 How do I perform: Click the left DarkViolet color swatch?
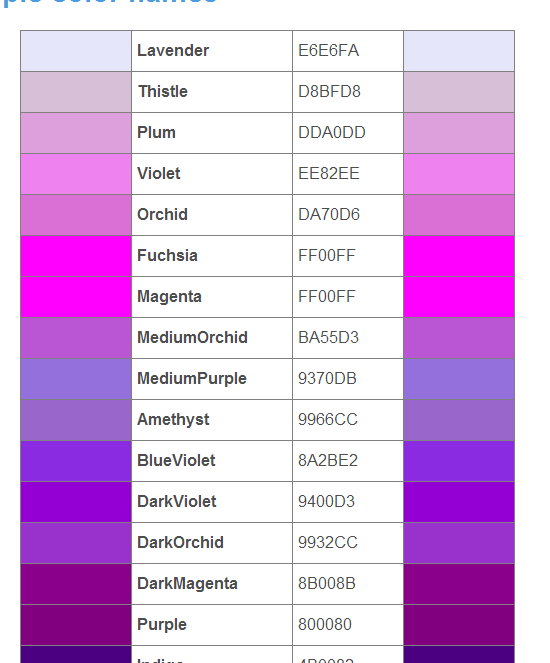(76, 502)
